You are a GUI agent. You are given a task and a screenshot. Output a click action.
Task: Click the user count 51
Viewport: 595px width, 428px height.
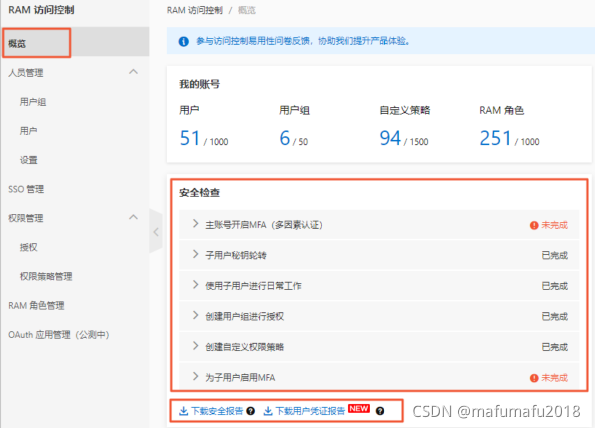(x=190, y=138)
